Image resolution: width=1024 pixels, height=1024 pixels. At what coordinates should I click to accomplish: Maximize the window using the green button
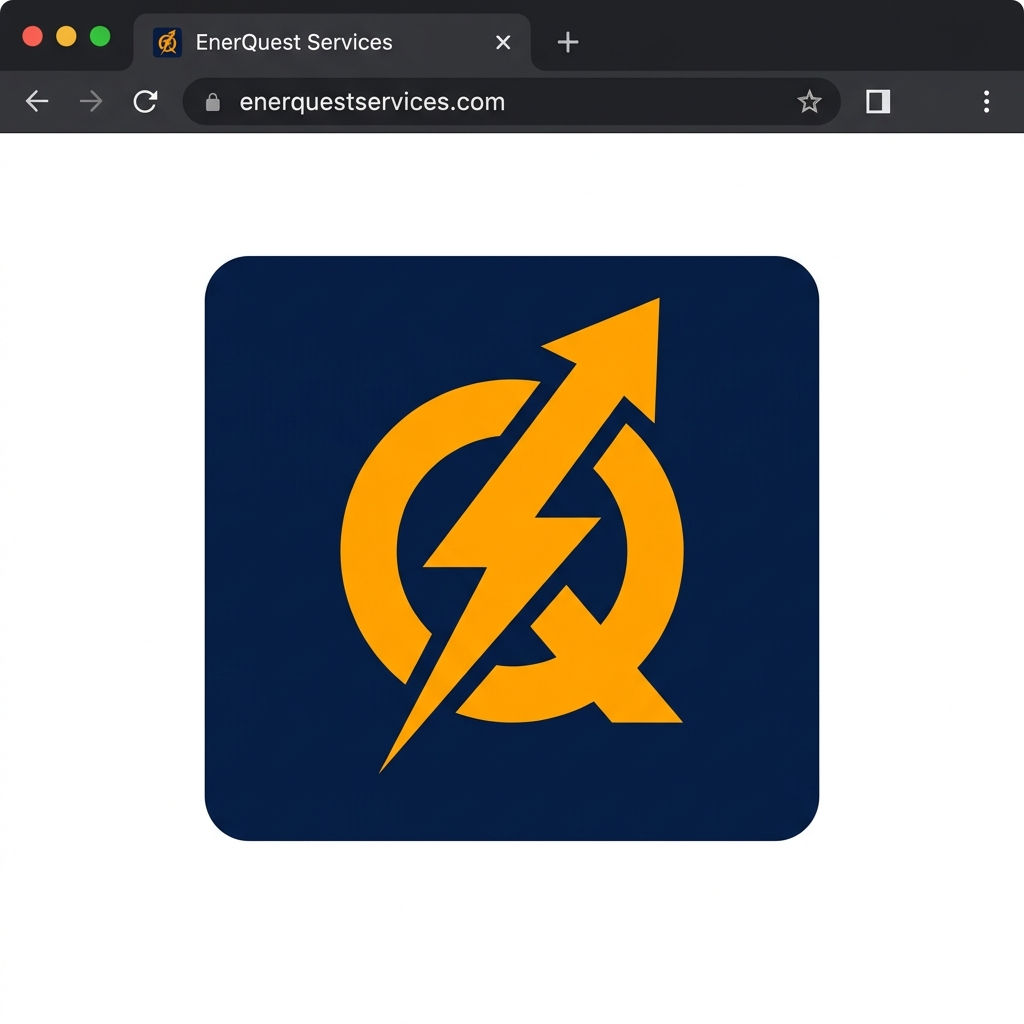100,36
